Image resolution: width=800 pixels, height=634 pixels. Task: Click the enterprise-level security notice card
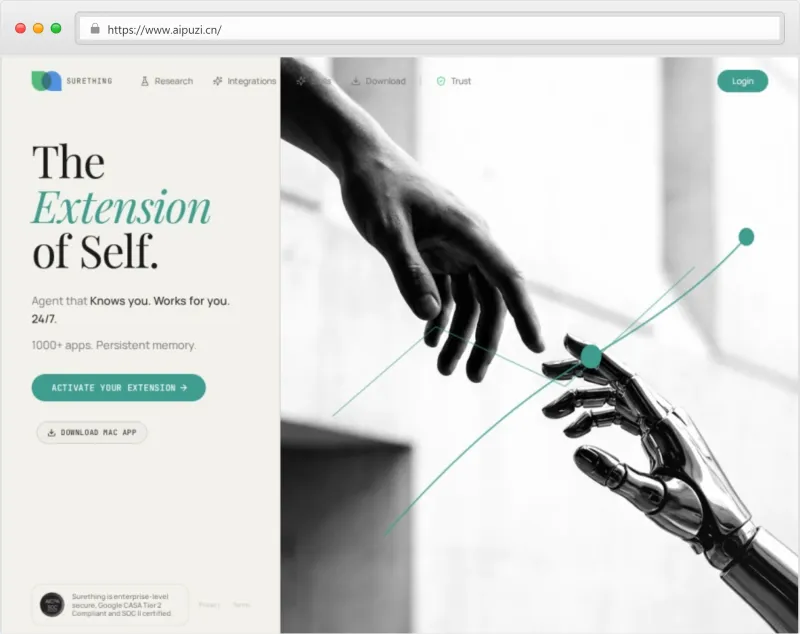click(x=110, y=605)
